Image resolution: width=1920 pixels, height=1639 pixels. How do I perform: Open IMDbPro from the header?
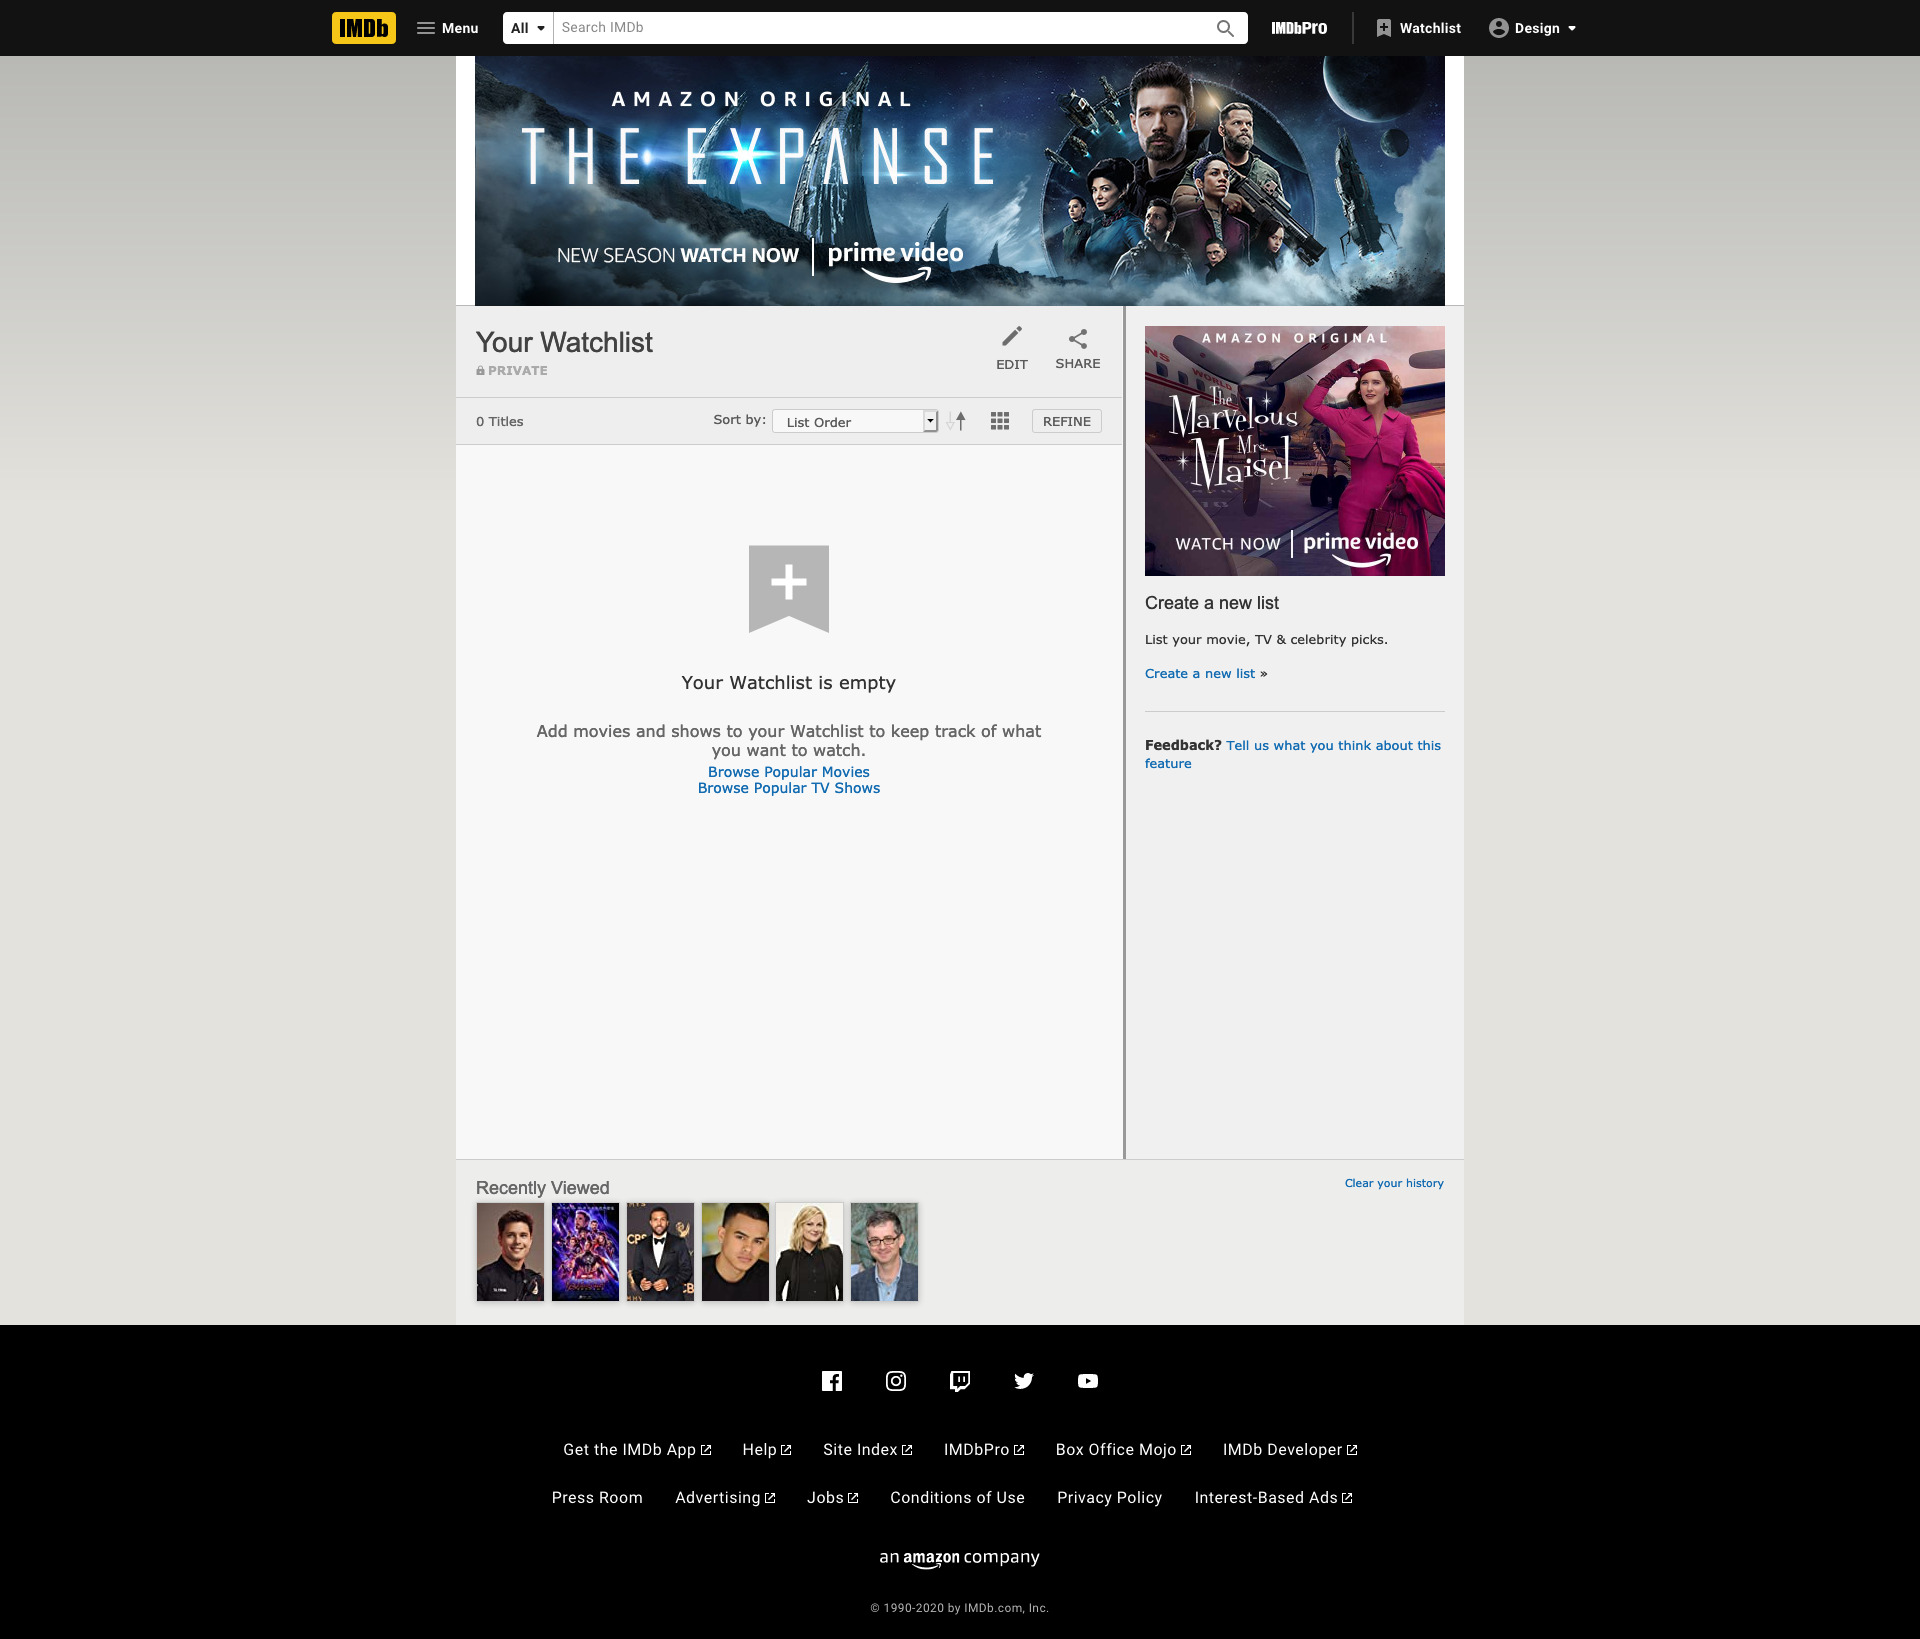(x=1299, y=28)
